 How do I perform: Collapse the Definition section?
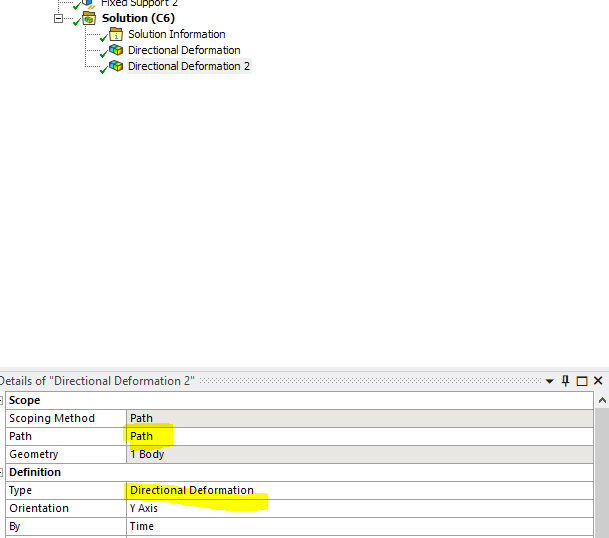pos(2,472)
